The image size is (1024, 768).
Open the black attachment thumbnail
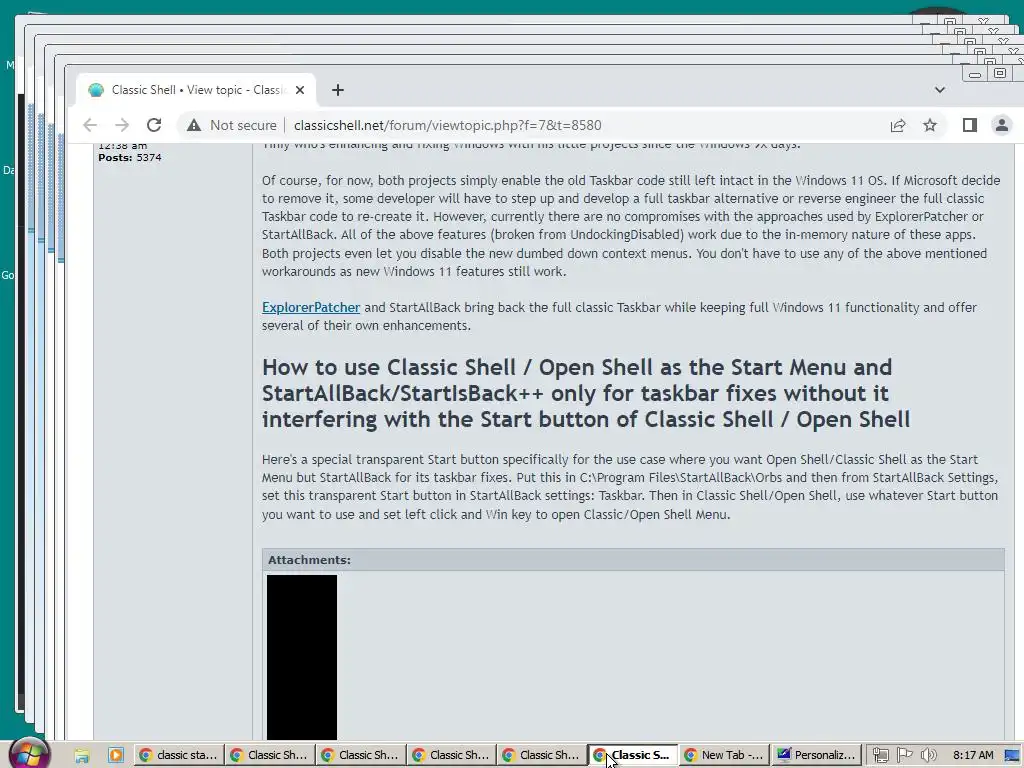[302, 657]
